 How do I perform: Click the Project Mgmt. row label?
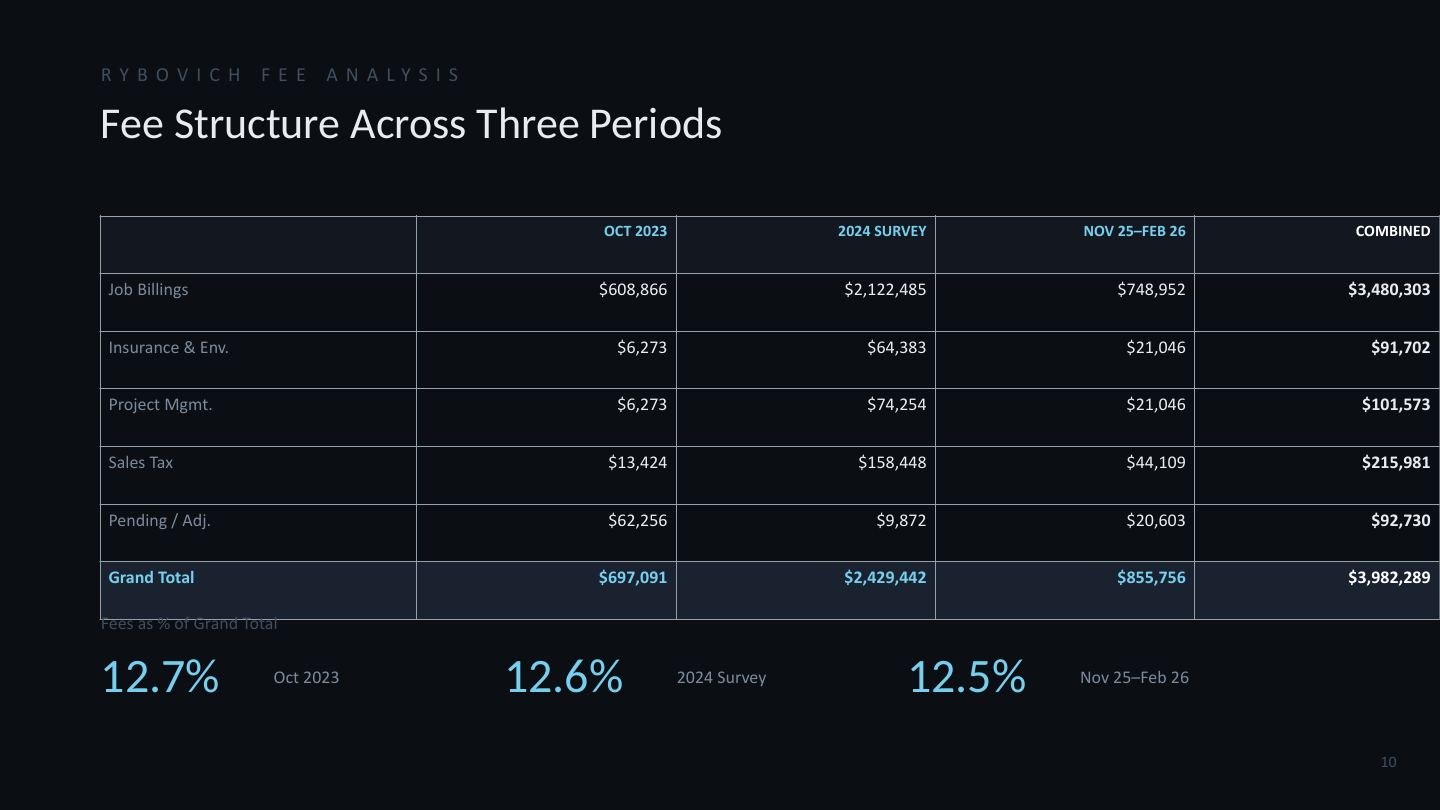[160, 405]
